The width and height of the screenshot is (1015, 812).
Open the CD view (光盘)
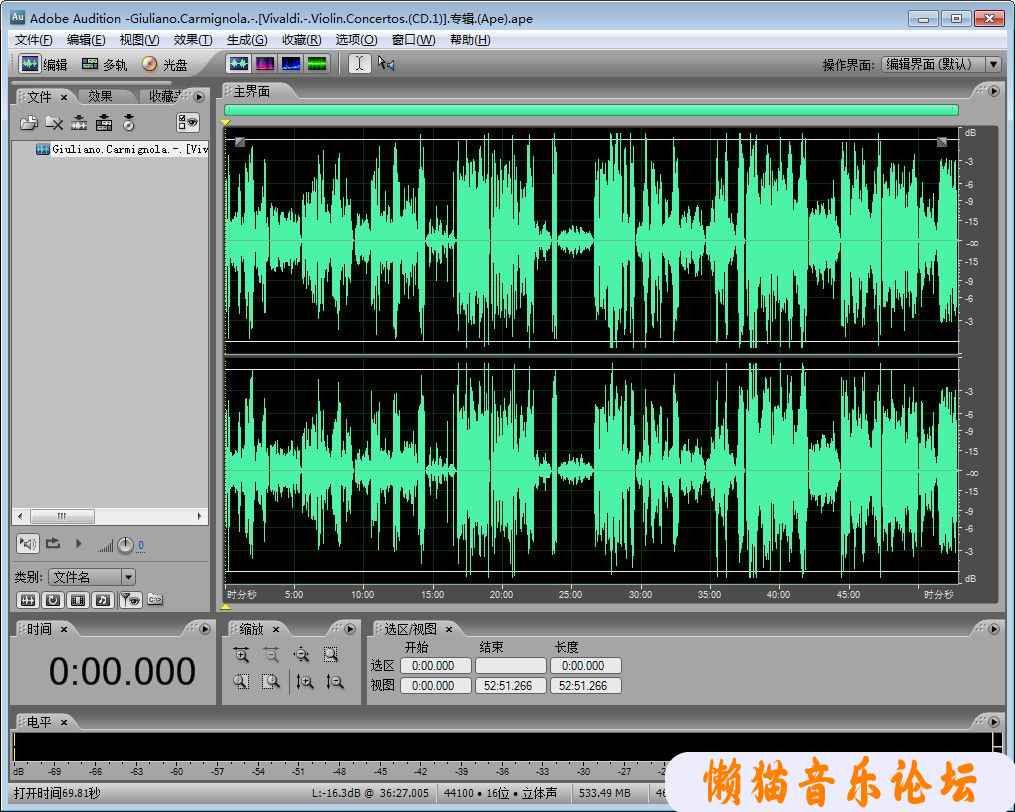coord(164,64)
